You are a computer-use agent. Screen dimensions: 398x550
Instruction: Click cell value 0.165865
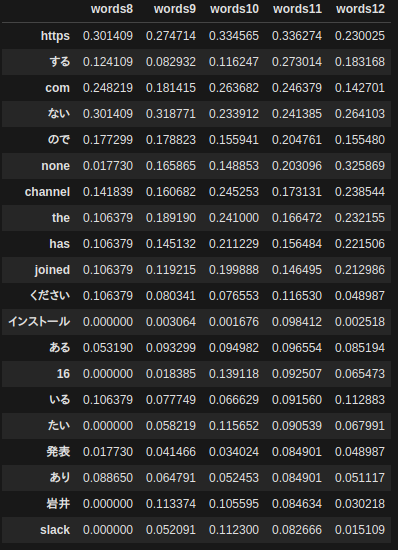coord(171,166)
